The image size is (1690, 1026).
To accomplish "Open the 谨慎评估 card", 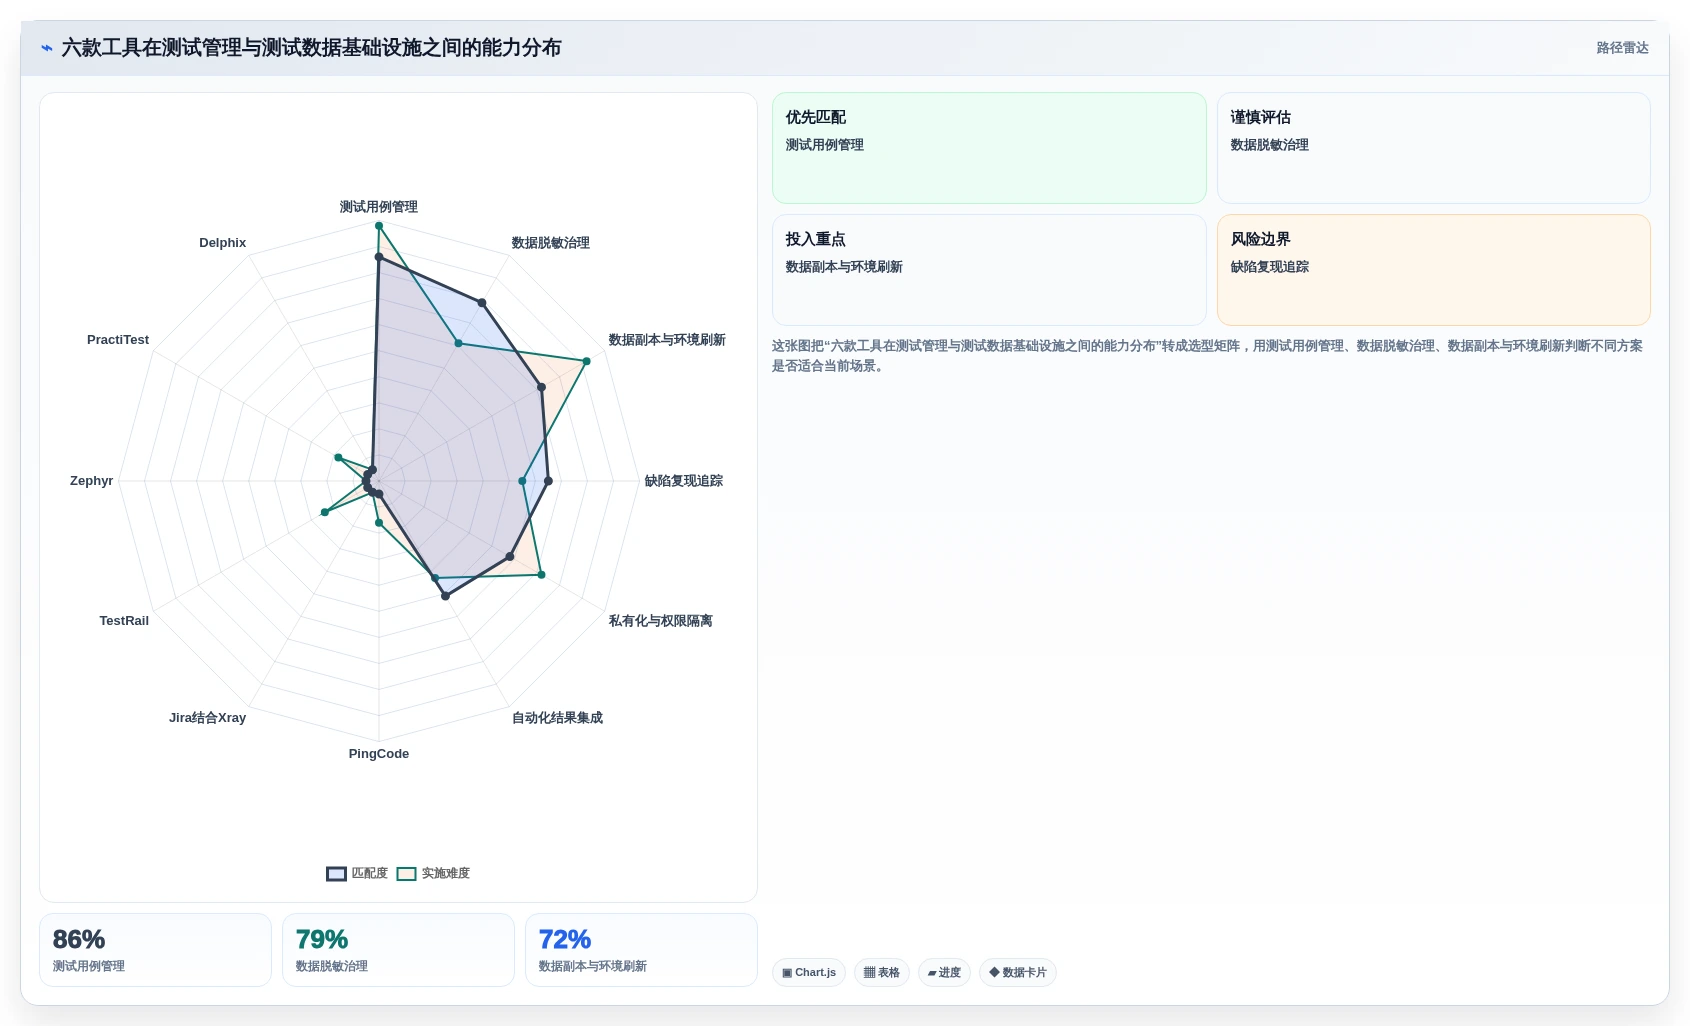I will tap(1433, 148).
